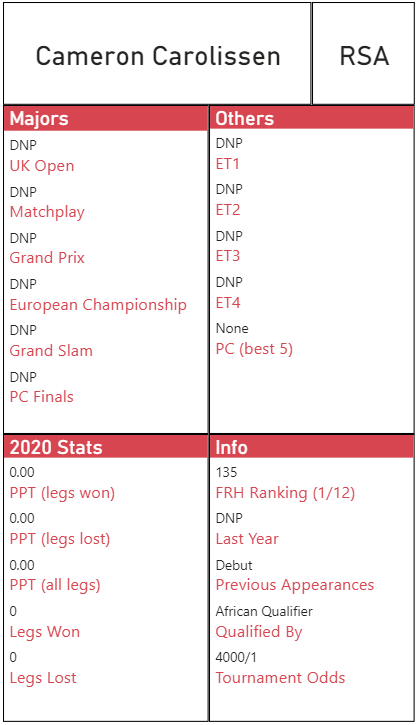Click the Tournament Odds label
This screenshot has height=725, width=418.
pos(281,678)
